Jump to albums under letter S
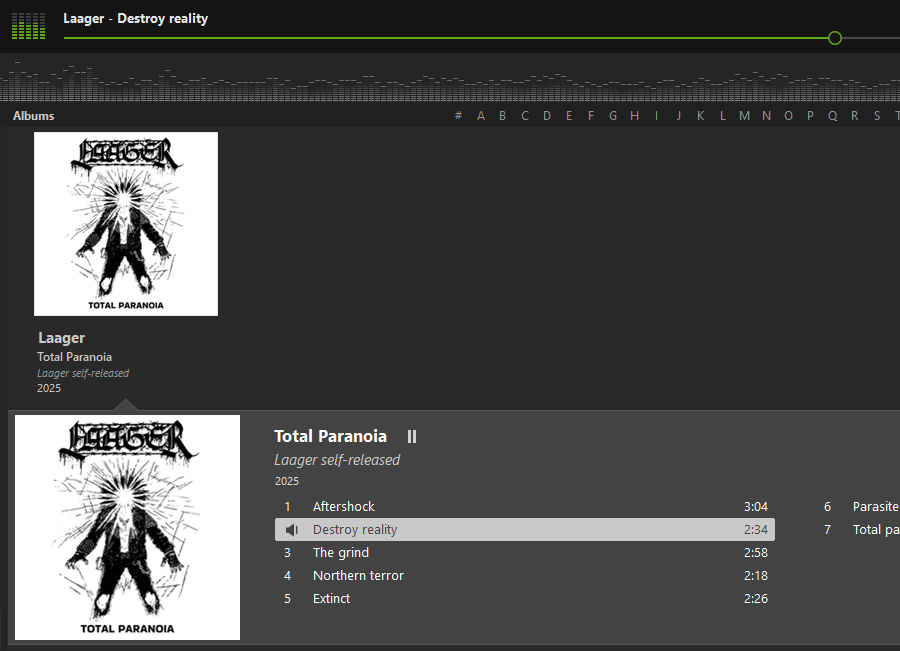The width and height of the screenshot is (900, 651). click(877, 116)
